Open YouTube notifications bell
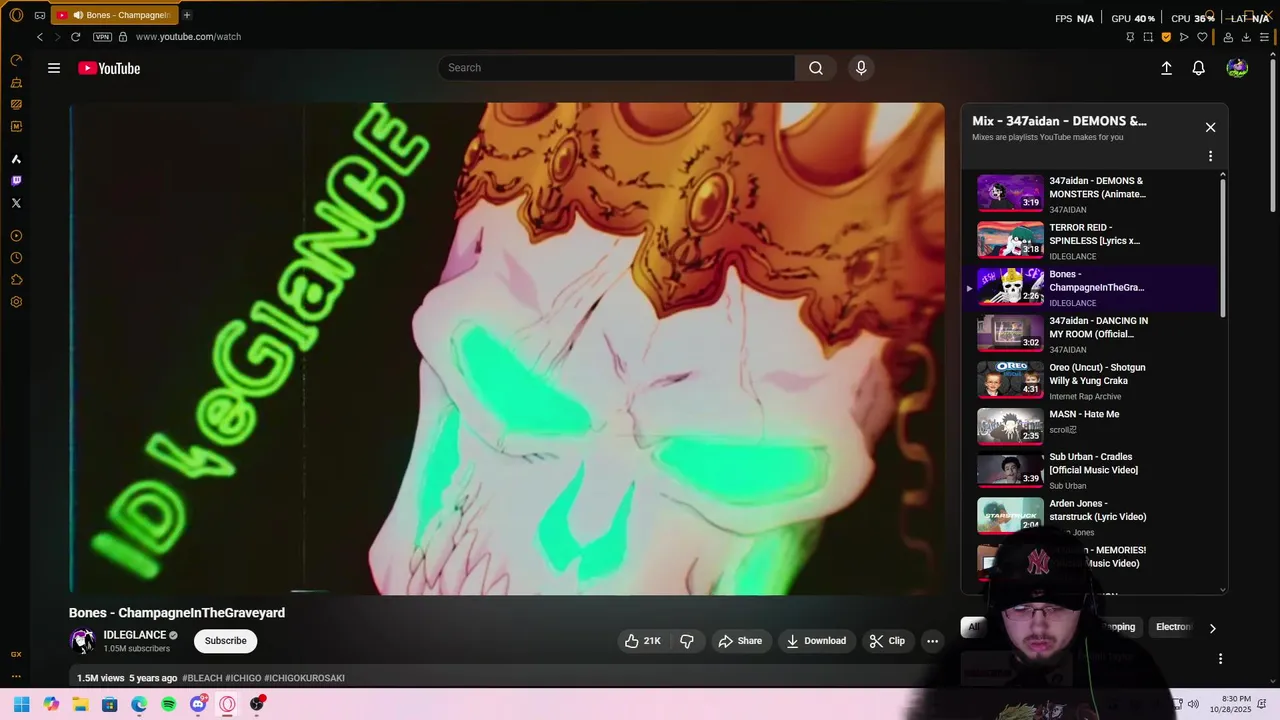 pos(1198,68)
